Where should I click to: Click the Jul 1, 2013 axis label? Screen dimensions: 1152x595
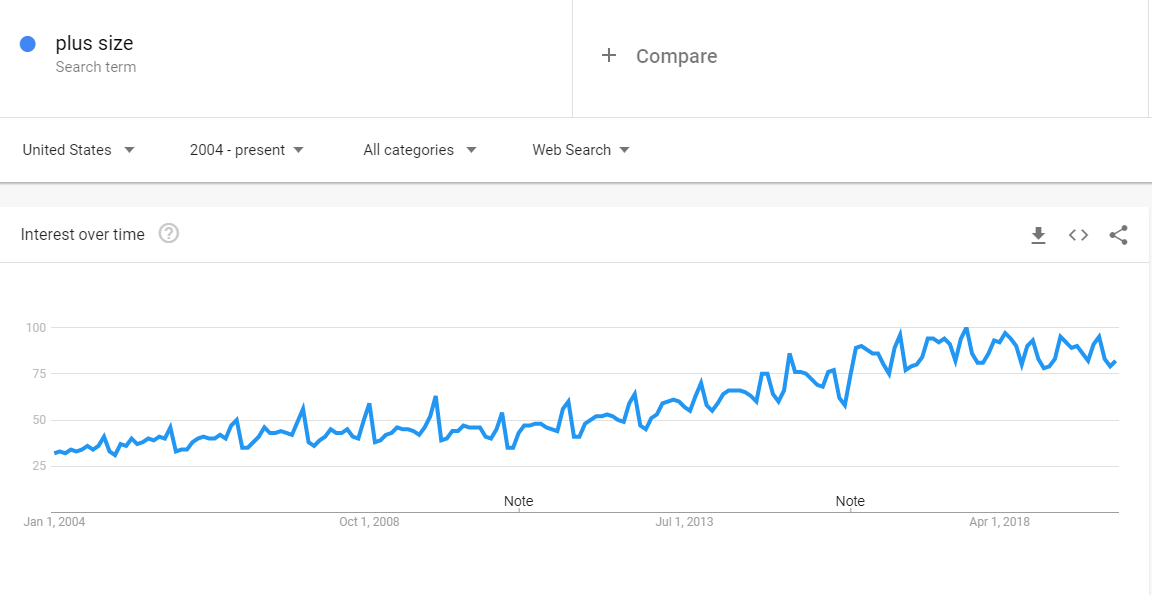[684, 522]
